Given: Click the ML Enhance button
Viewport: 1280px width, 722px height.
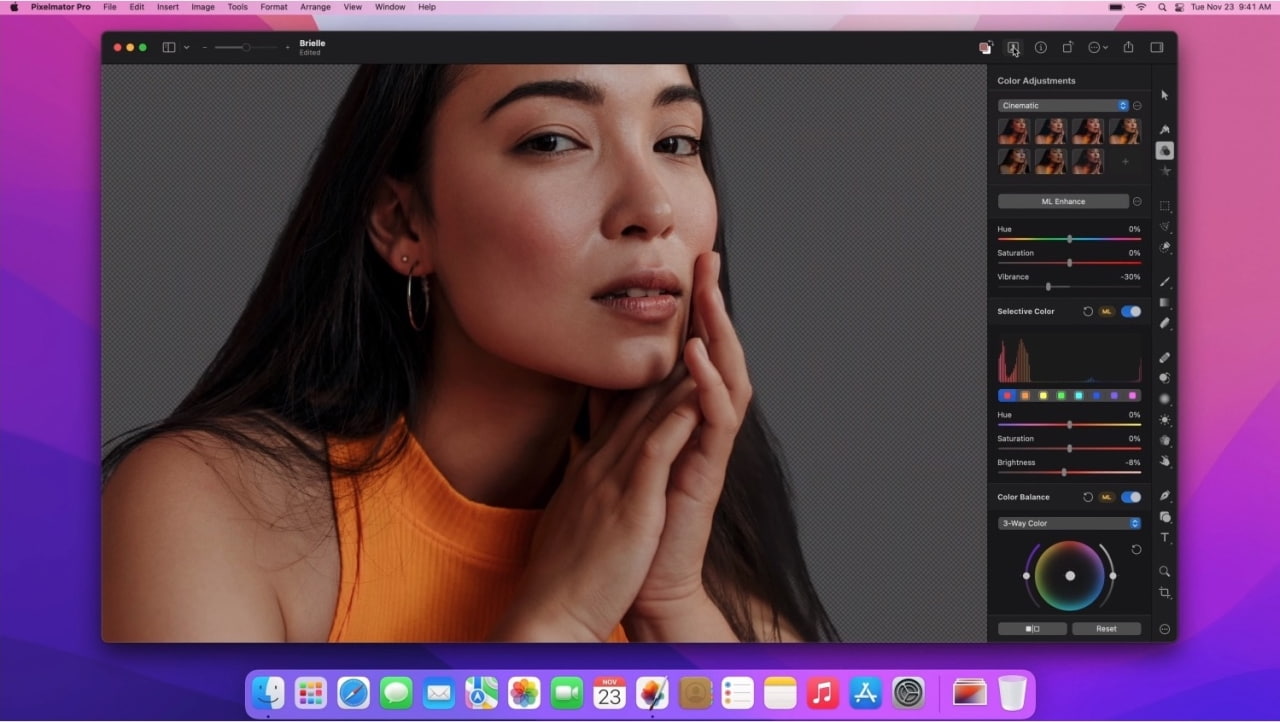Looking at the screenshot, I should click(x=1063, y=201).
